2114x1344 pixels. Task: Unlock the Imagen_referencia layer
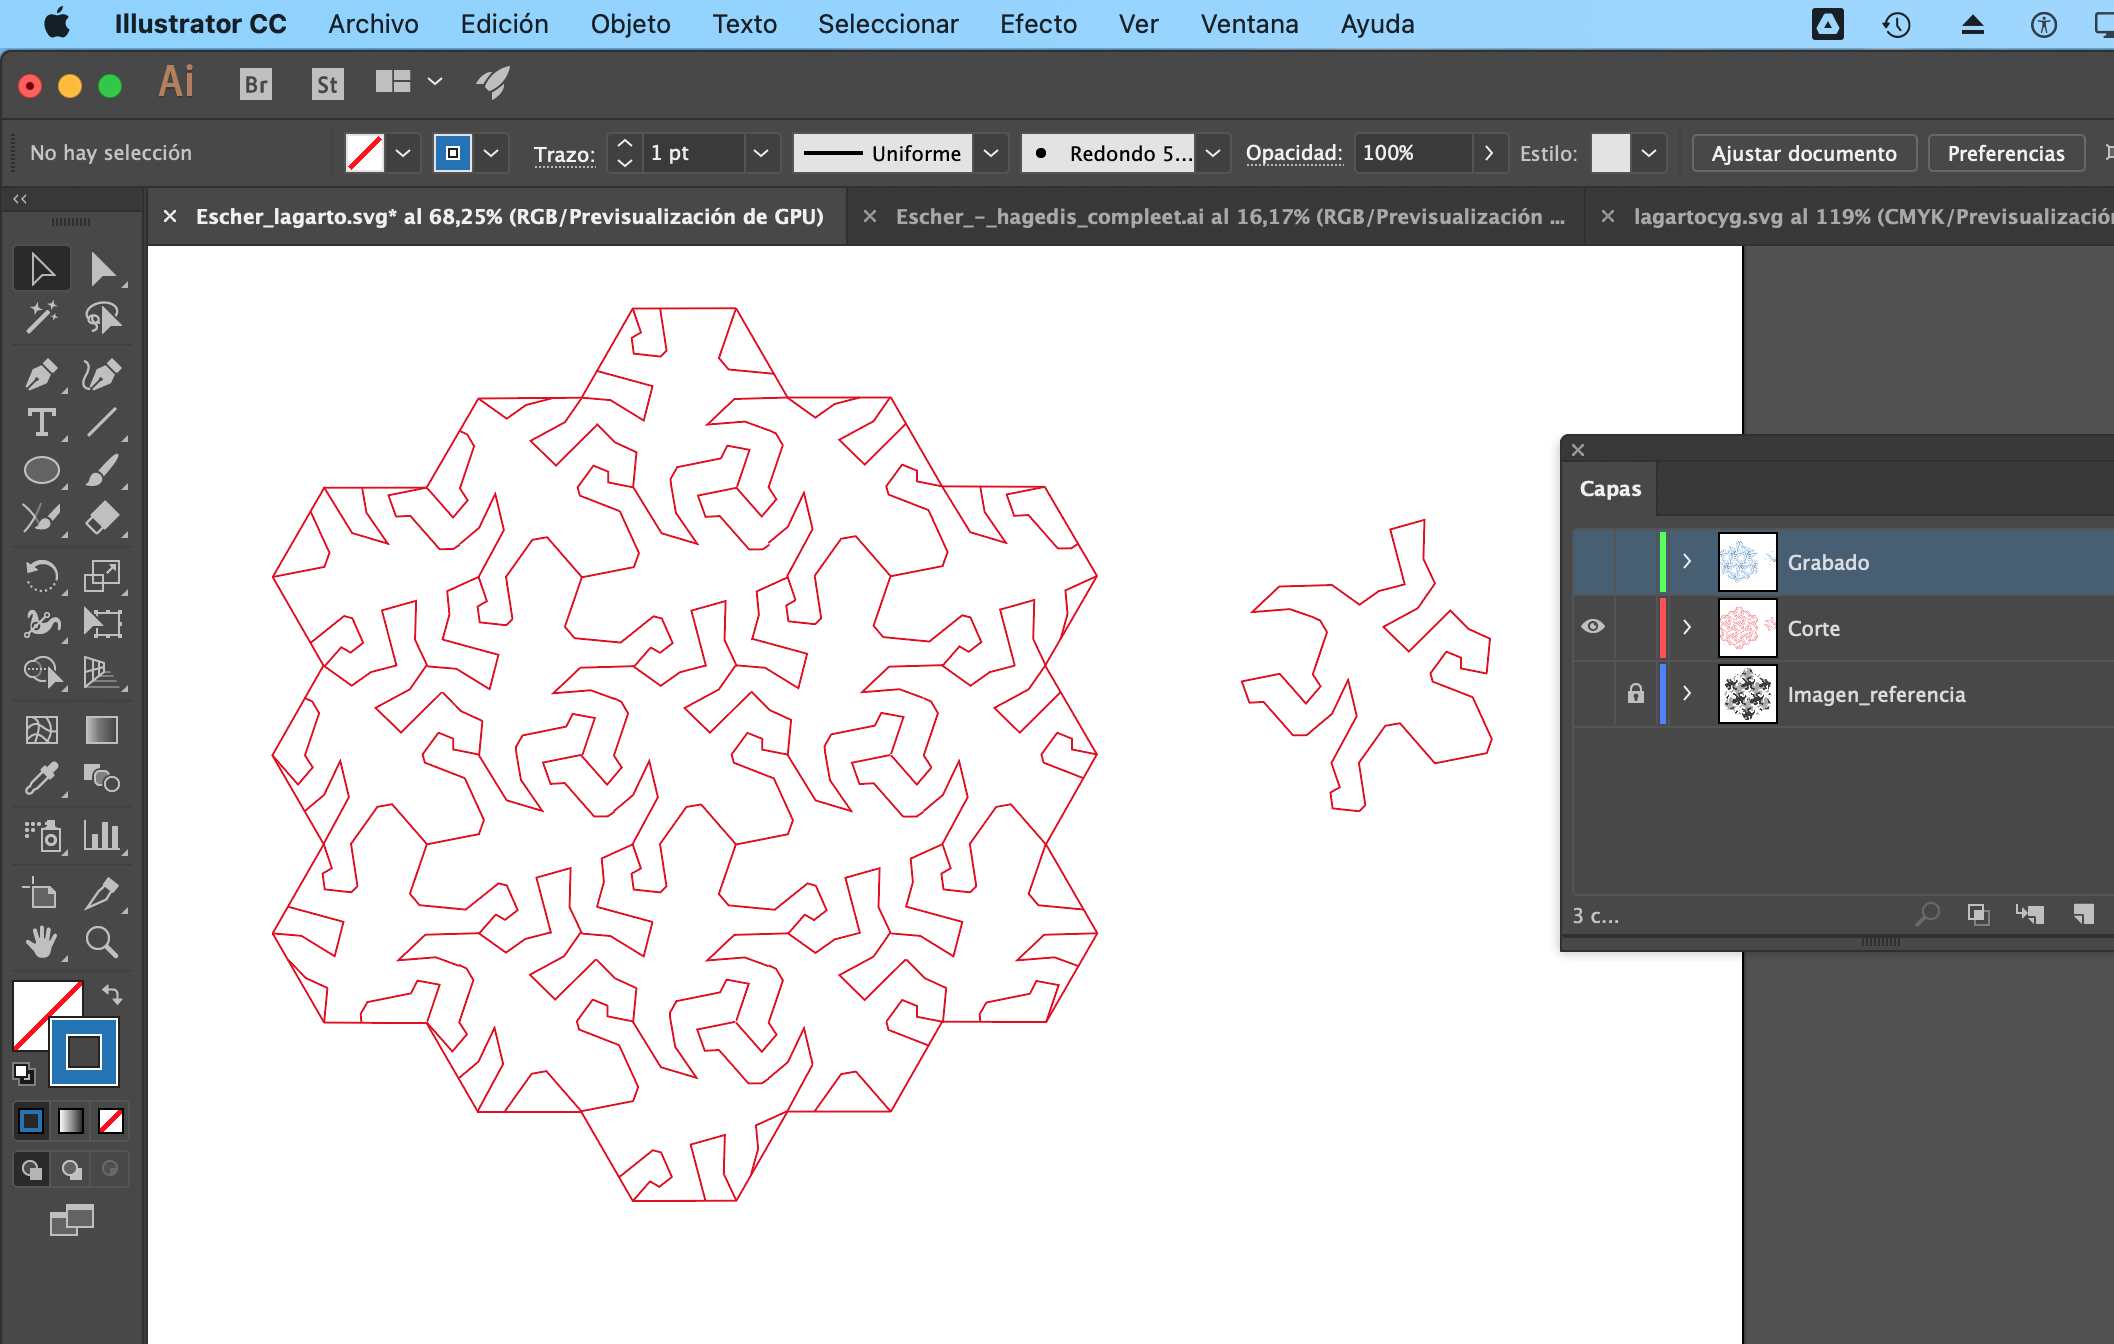1635,693
